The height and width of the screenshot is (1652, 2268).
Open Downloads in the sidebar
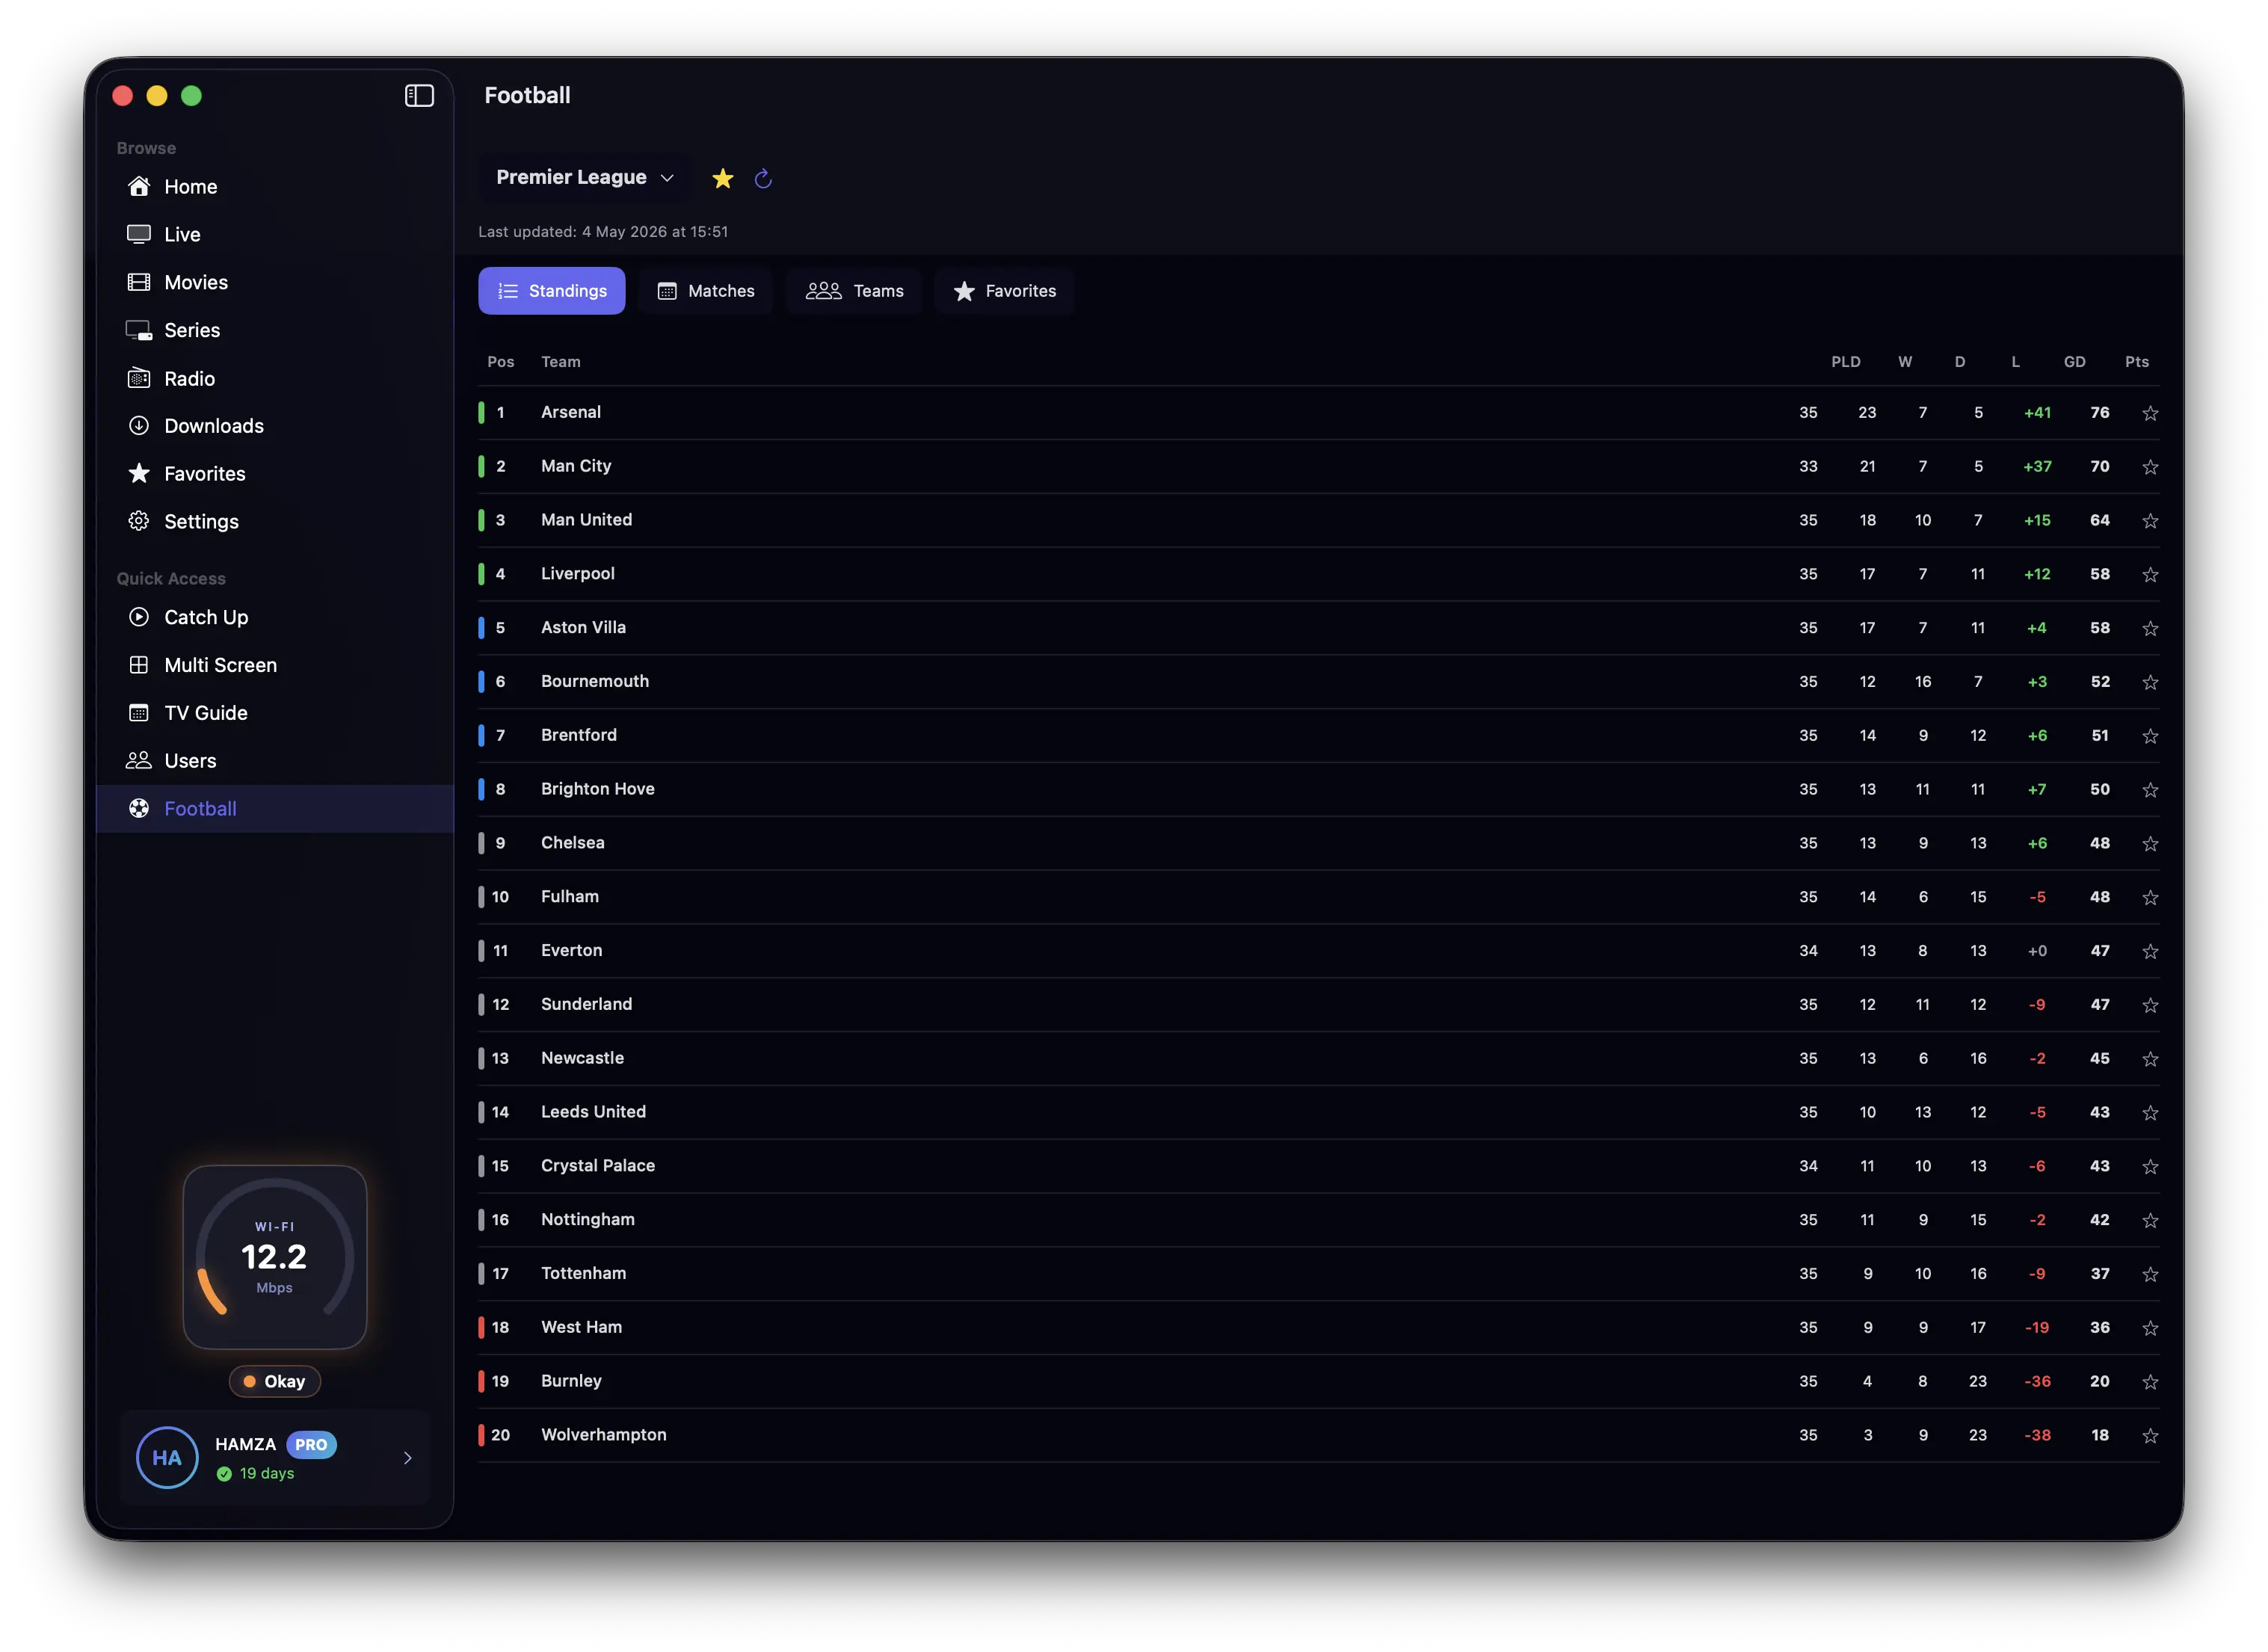pyautogui.click(x=275, y=425)
